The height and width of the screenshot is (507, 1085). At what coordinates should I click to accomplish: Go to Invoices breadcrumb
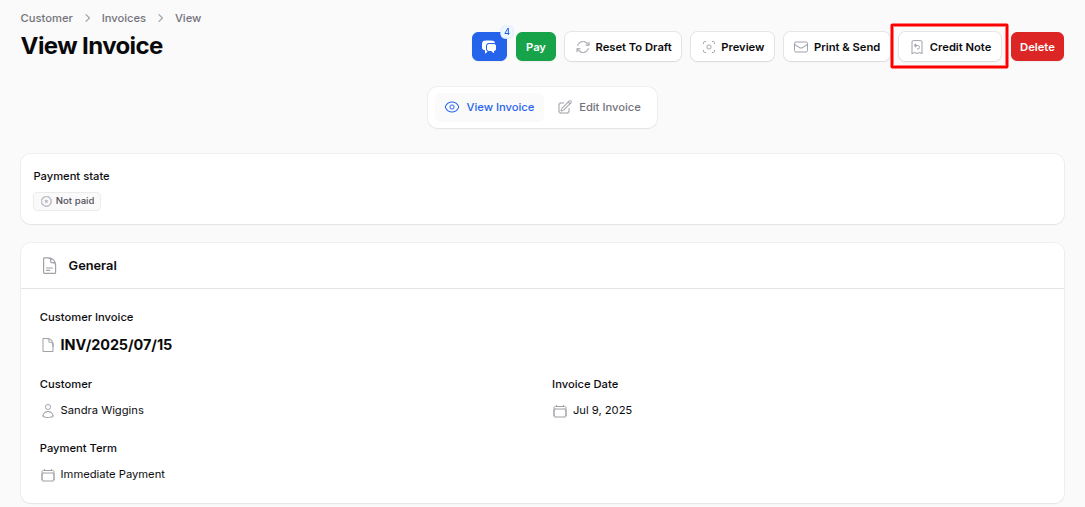124,18
